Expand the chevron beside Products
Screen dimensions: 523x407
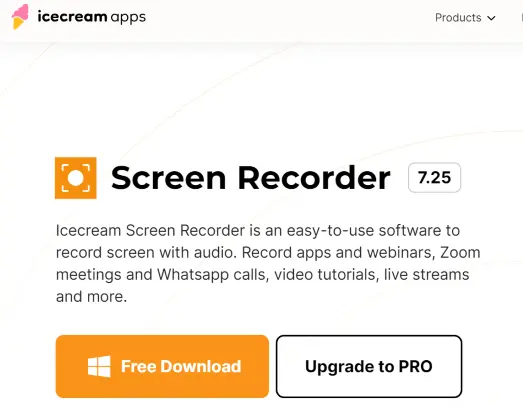click(x=491, y=18)
